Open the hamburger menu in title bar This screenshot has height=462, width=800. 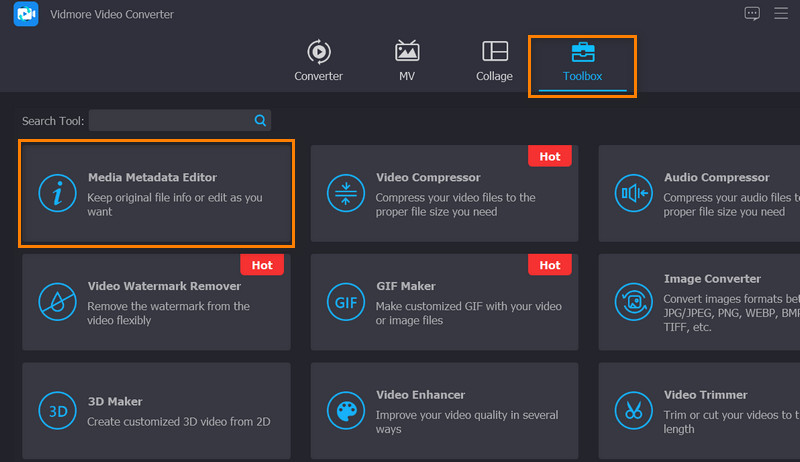(x=780, y=14)
